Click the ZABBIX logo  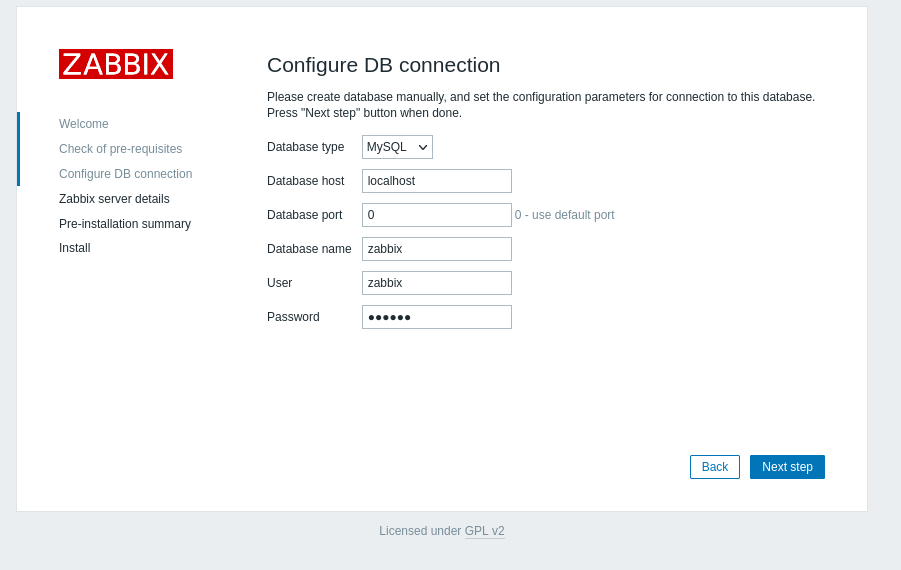tap(115, 64)
